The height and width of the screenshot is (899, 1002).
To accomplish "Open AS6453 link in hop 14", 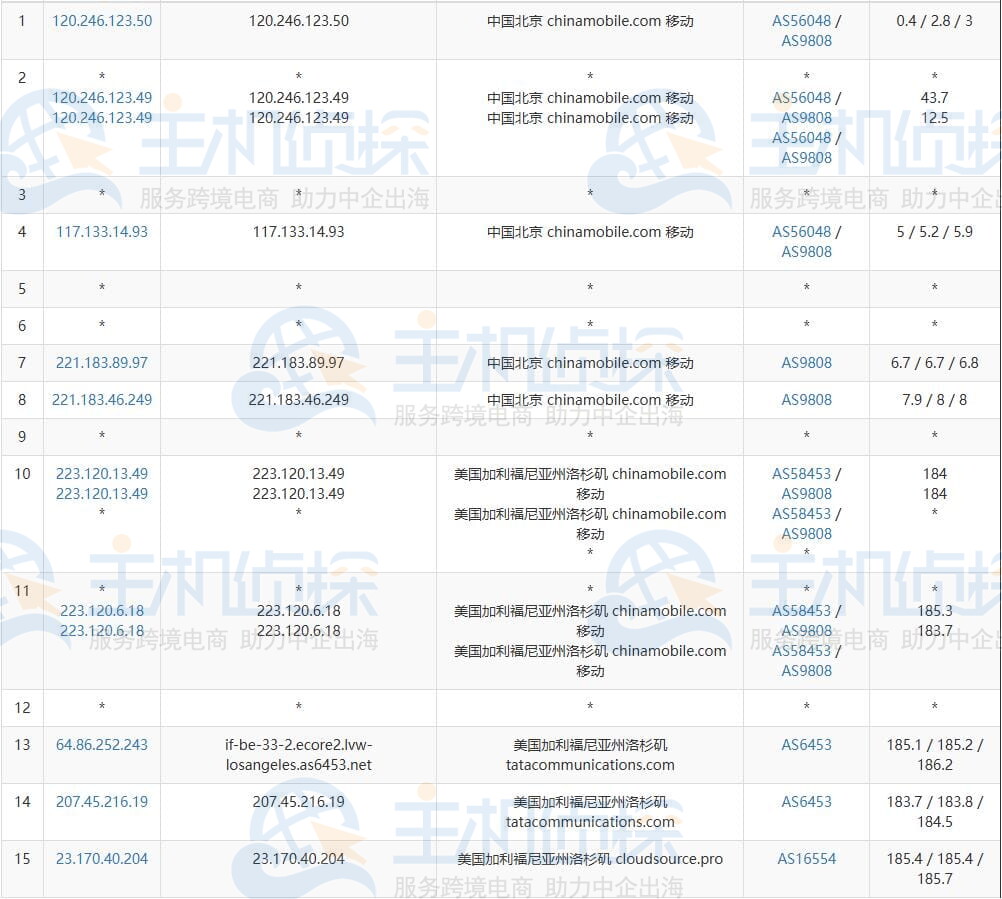I will [x=805, y=803].
